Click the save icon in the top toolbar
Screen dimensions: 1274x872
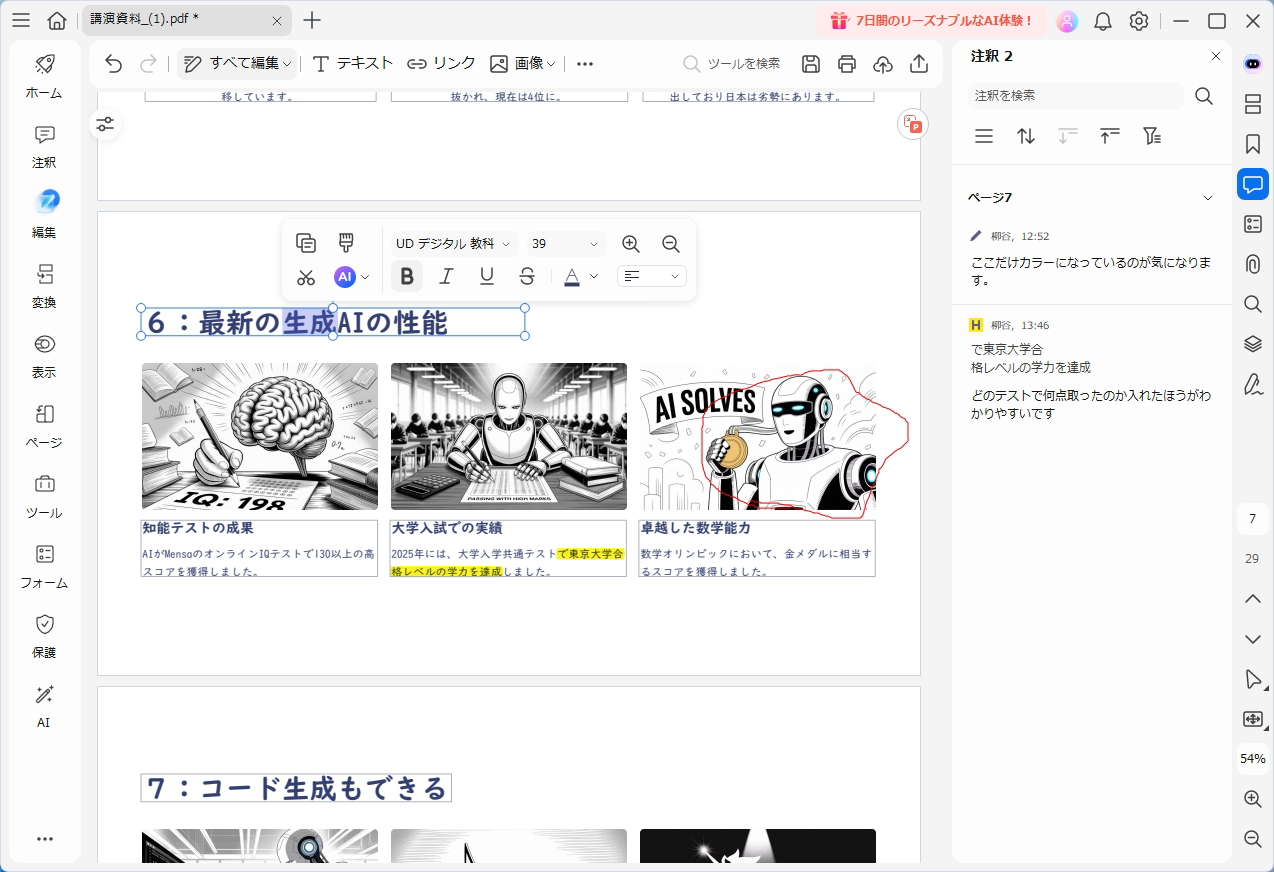810,63
